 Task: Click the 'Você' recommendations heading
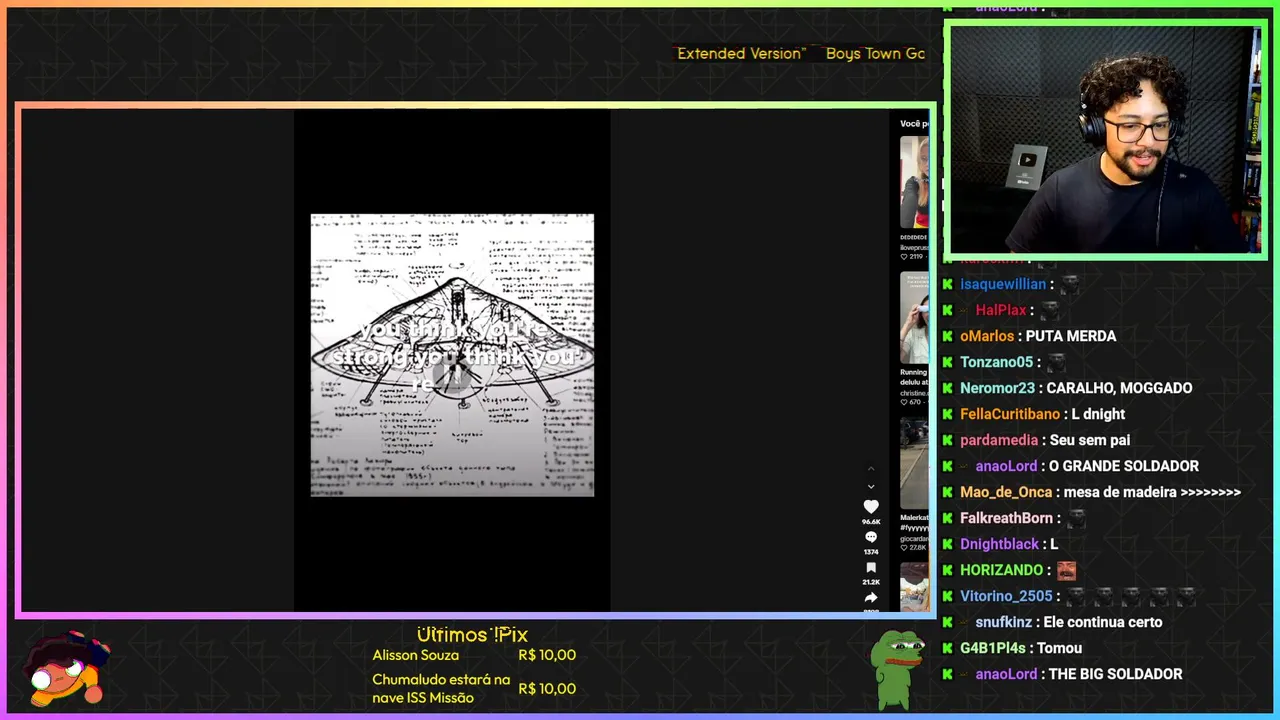click(914, 124)
